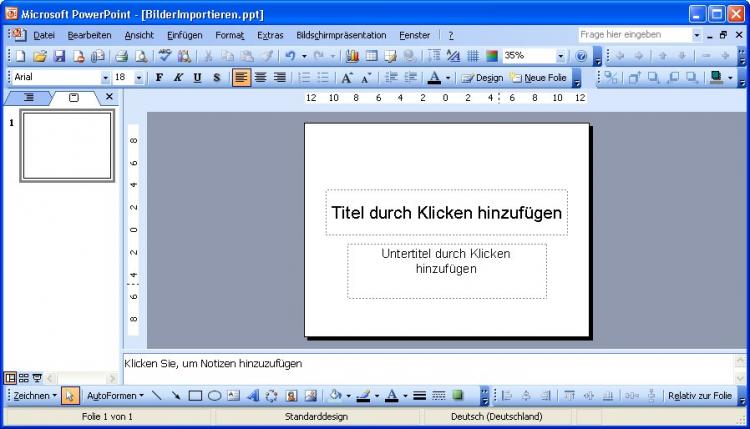
Task: Click the Open folder icon
Action: [x=40, y=57]
